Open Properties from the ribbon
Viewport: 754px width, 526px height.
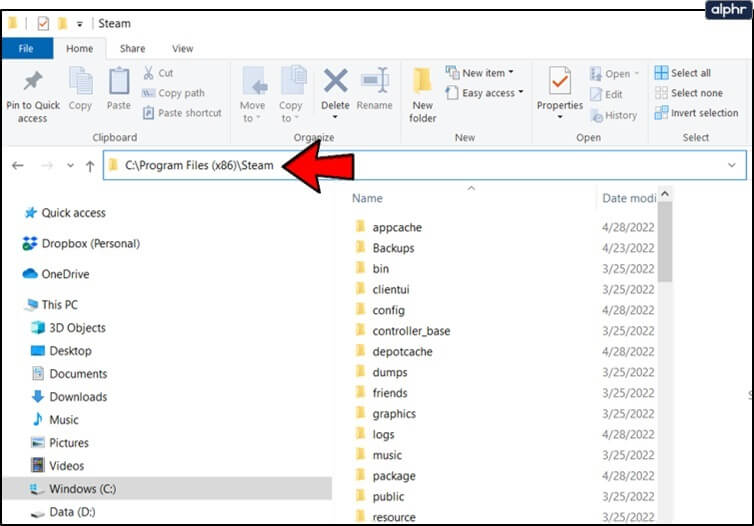coord(560,87)
